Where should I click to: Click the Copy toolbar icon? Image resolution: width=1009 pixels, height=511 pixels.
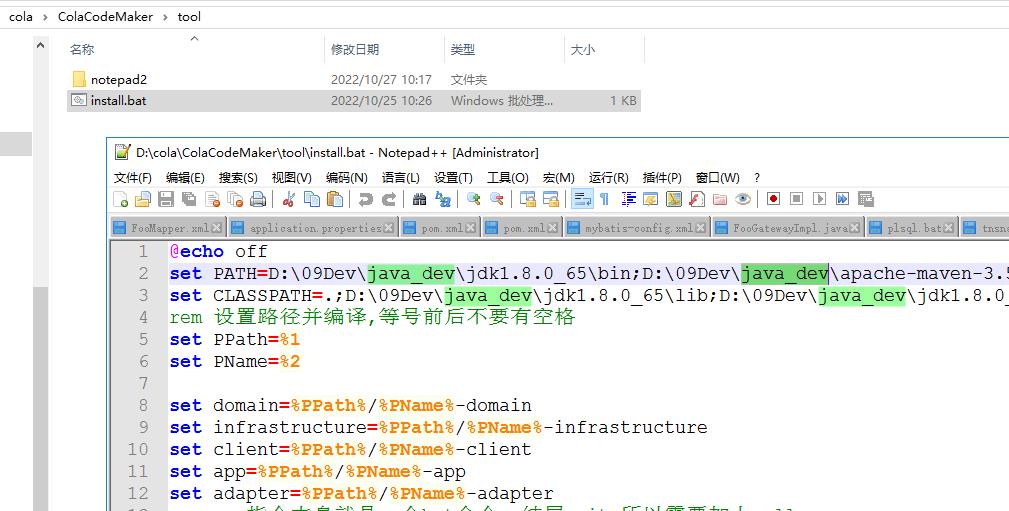point(311,200)
